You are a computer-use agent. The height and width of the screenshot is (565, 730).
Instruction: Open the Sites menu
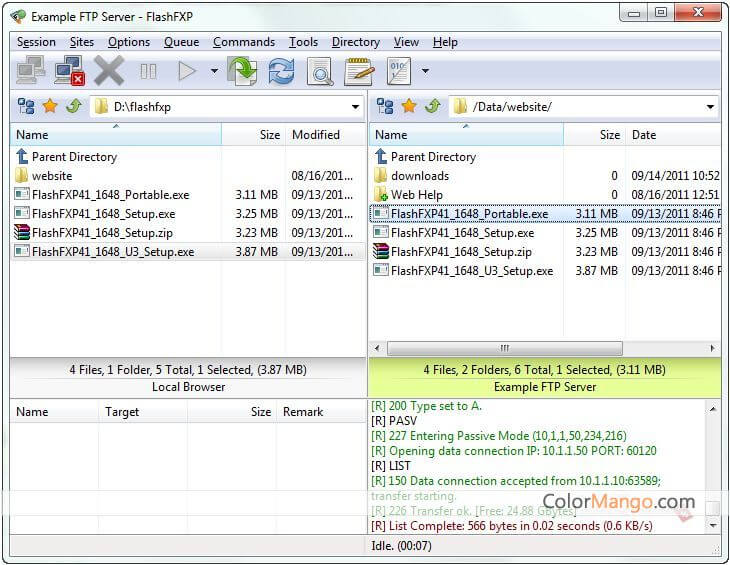[82, 42]
